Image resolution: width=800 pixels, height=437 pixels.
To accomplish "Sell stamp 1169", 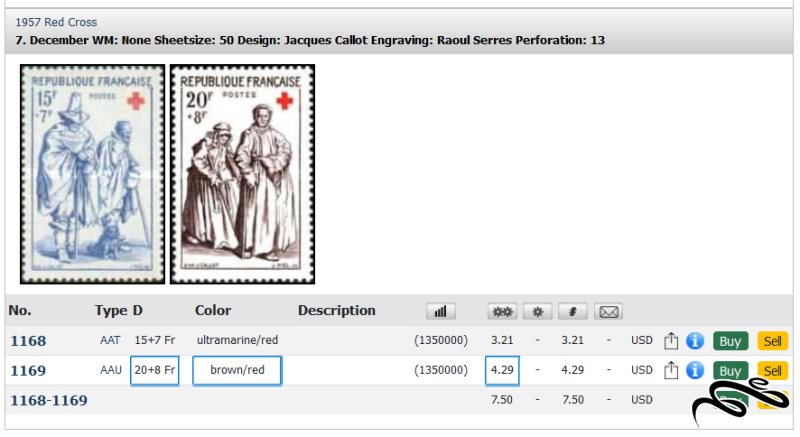I will click(x=772, y=371).
